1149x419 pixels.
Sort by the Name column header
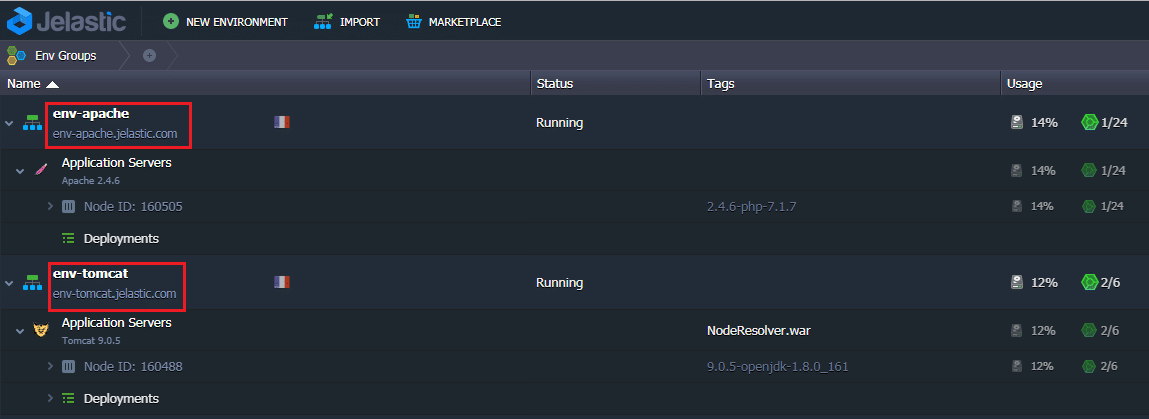coord(265,84)
